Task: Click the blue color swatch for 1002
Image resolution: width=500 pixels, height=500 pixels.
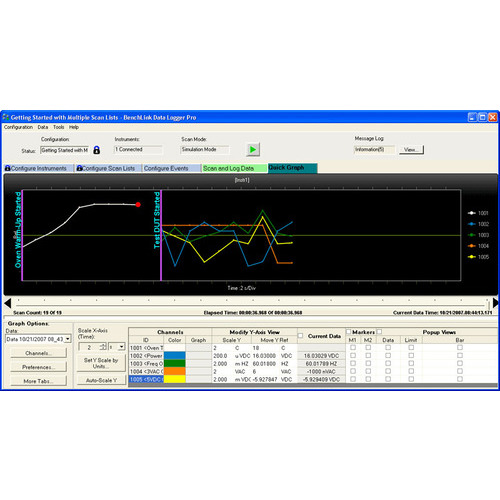Action: pos(175,355)
